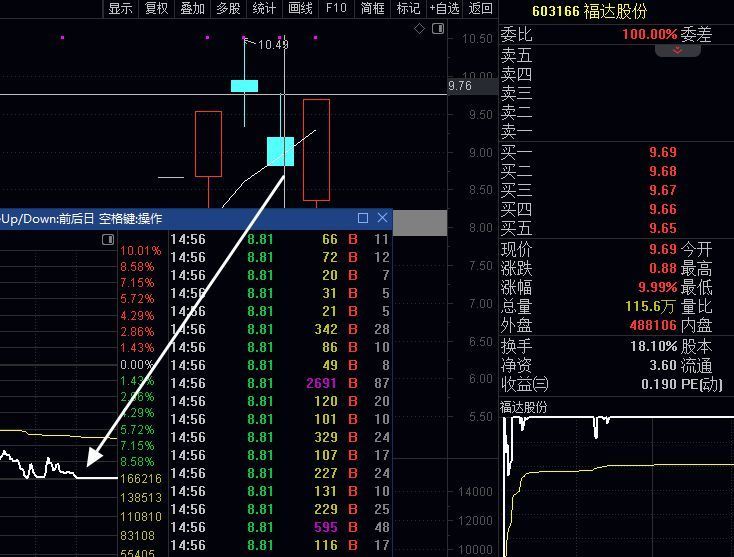Toggle panel icon in intraday popup chart
The height and width of the screenshot is (557, 734).
point(108,240)
